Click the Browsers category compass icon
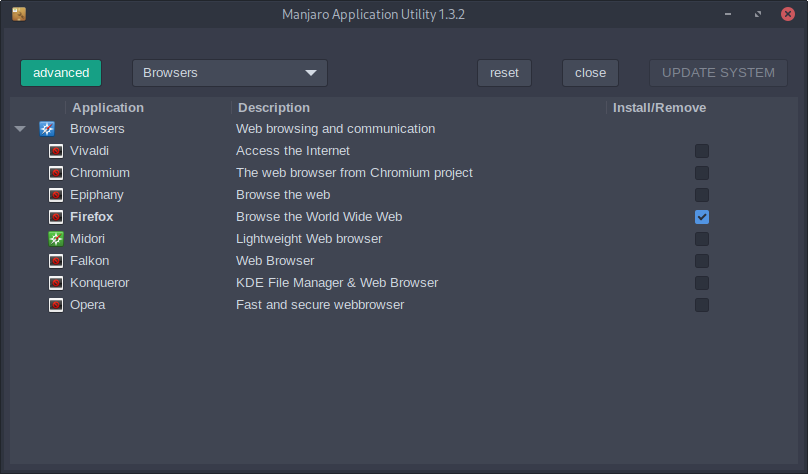The height and width of the screenshot is (474, 808). pyautogui.click(x=47, y=129)
